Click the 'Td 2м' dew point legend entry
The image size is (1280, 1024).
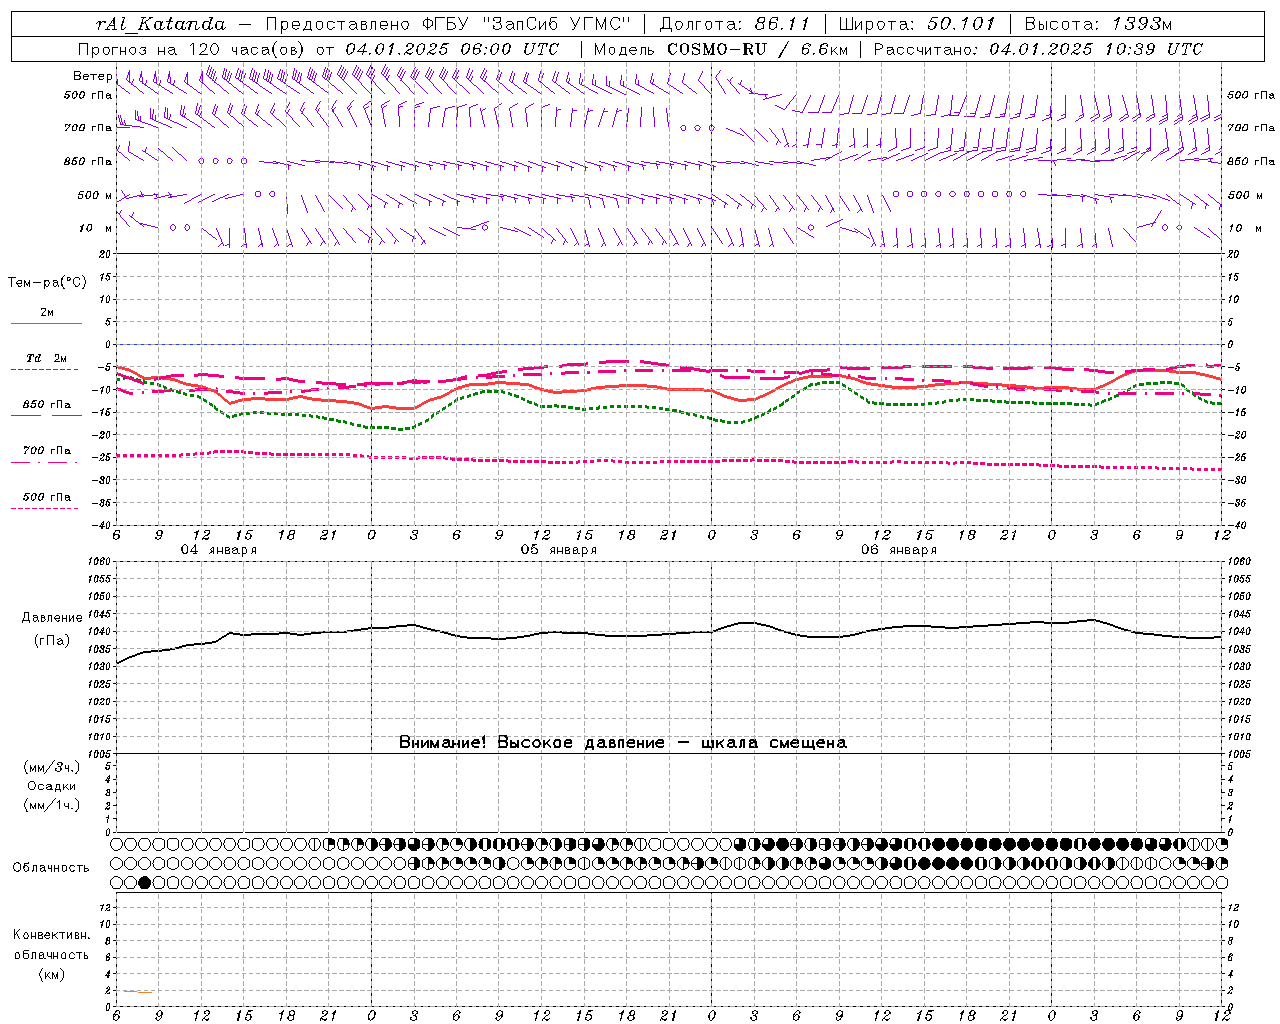tap(46, 363)
